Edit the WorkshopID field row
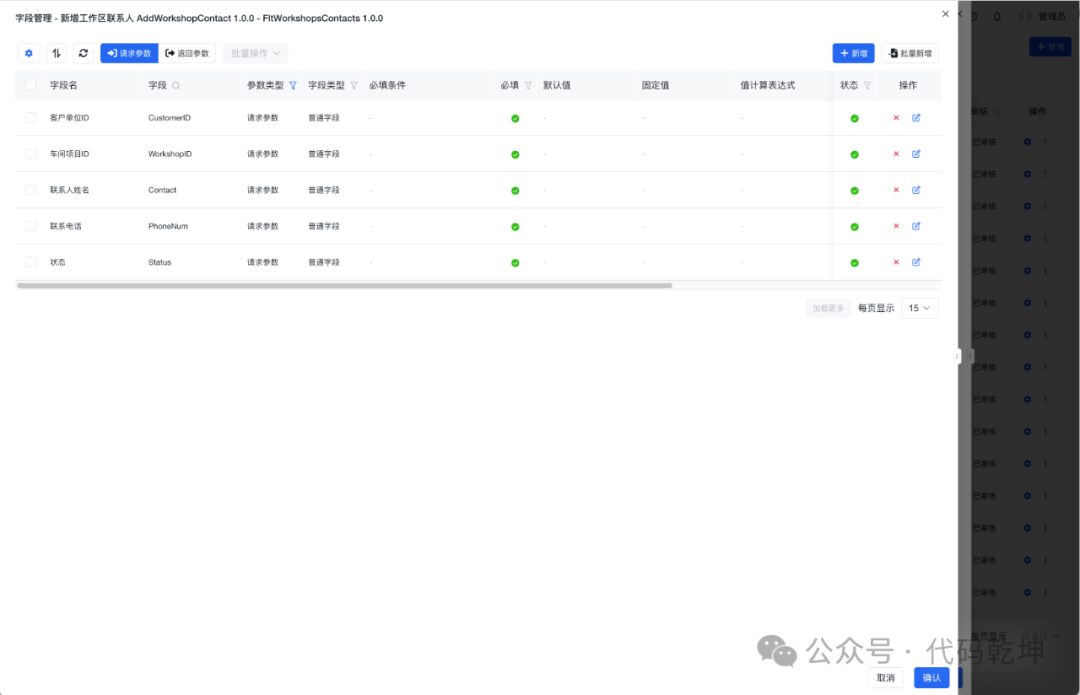 (916, 154)
